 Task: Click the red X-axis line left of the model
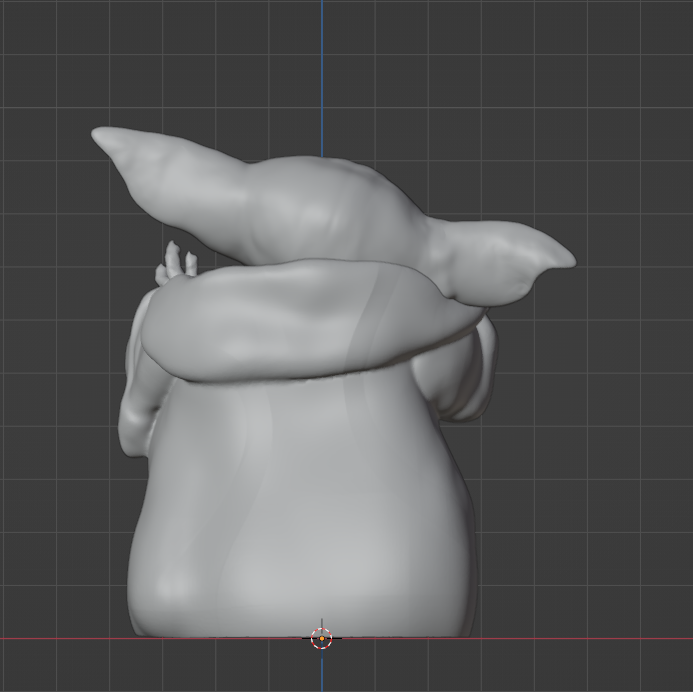(60, 638)
